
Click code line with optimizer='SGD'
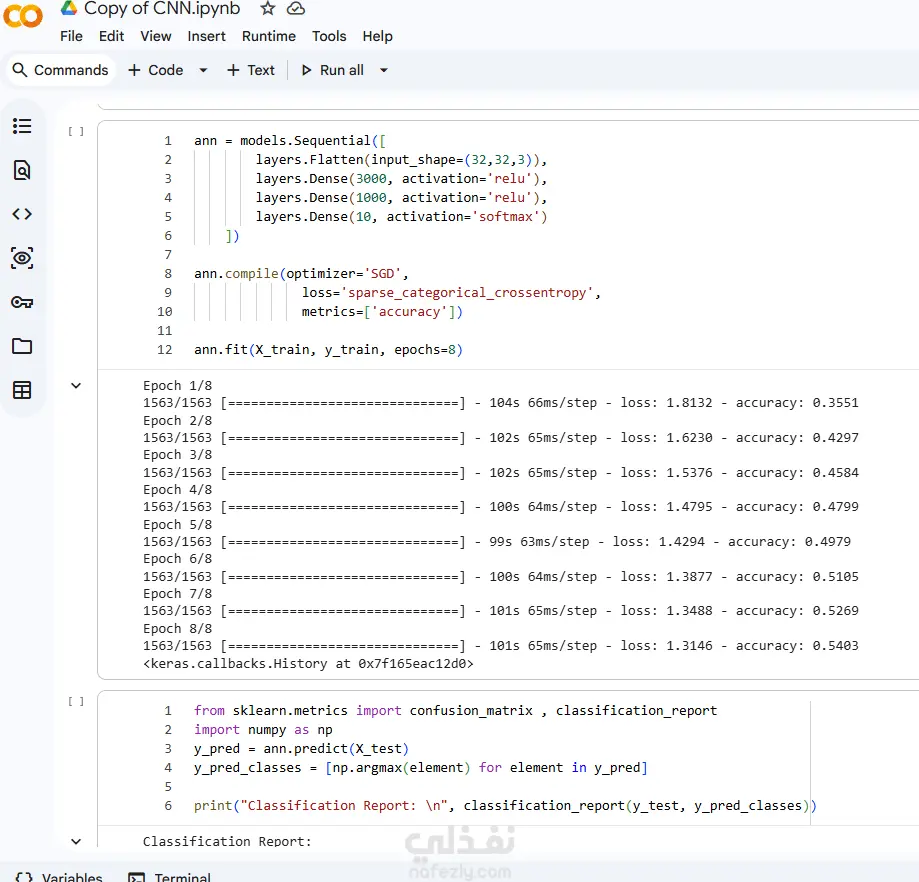point(301,274)
